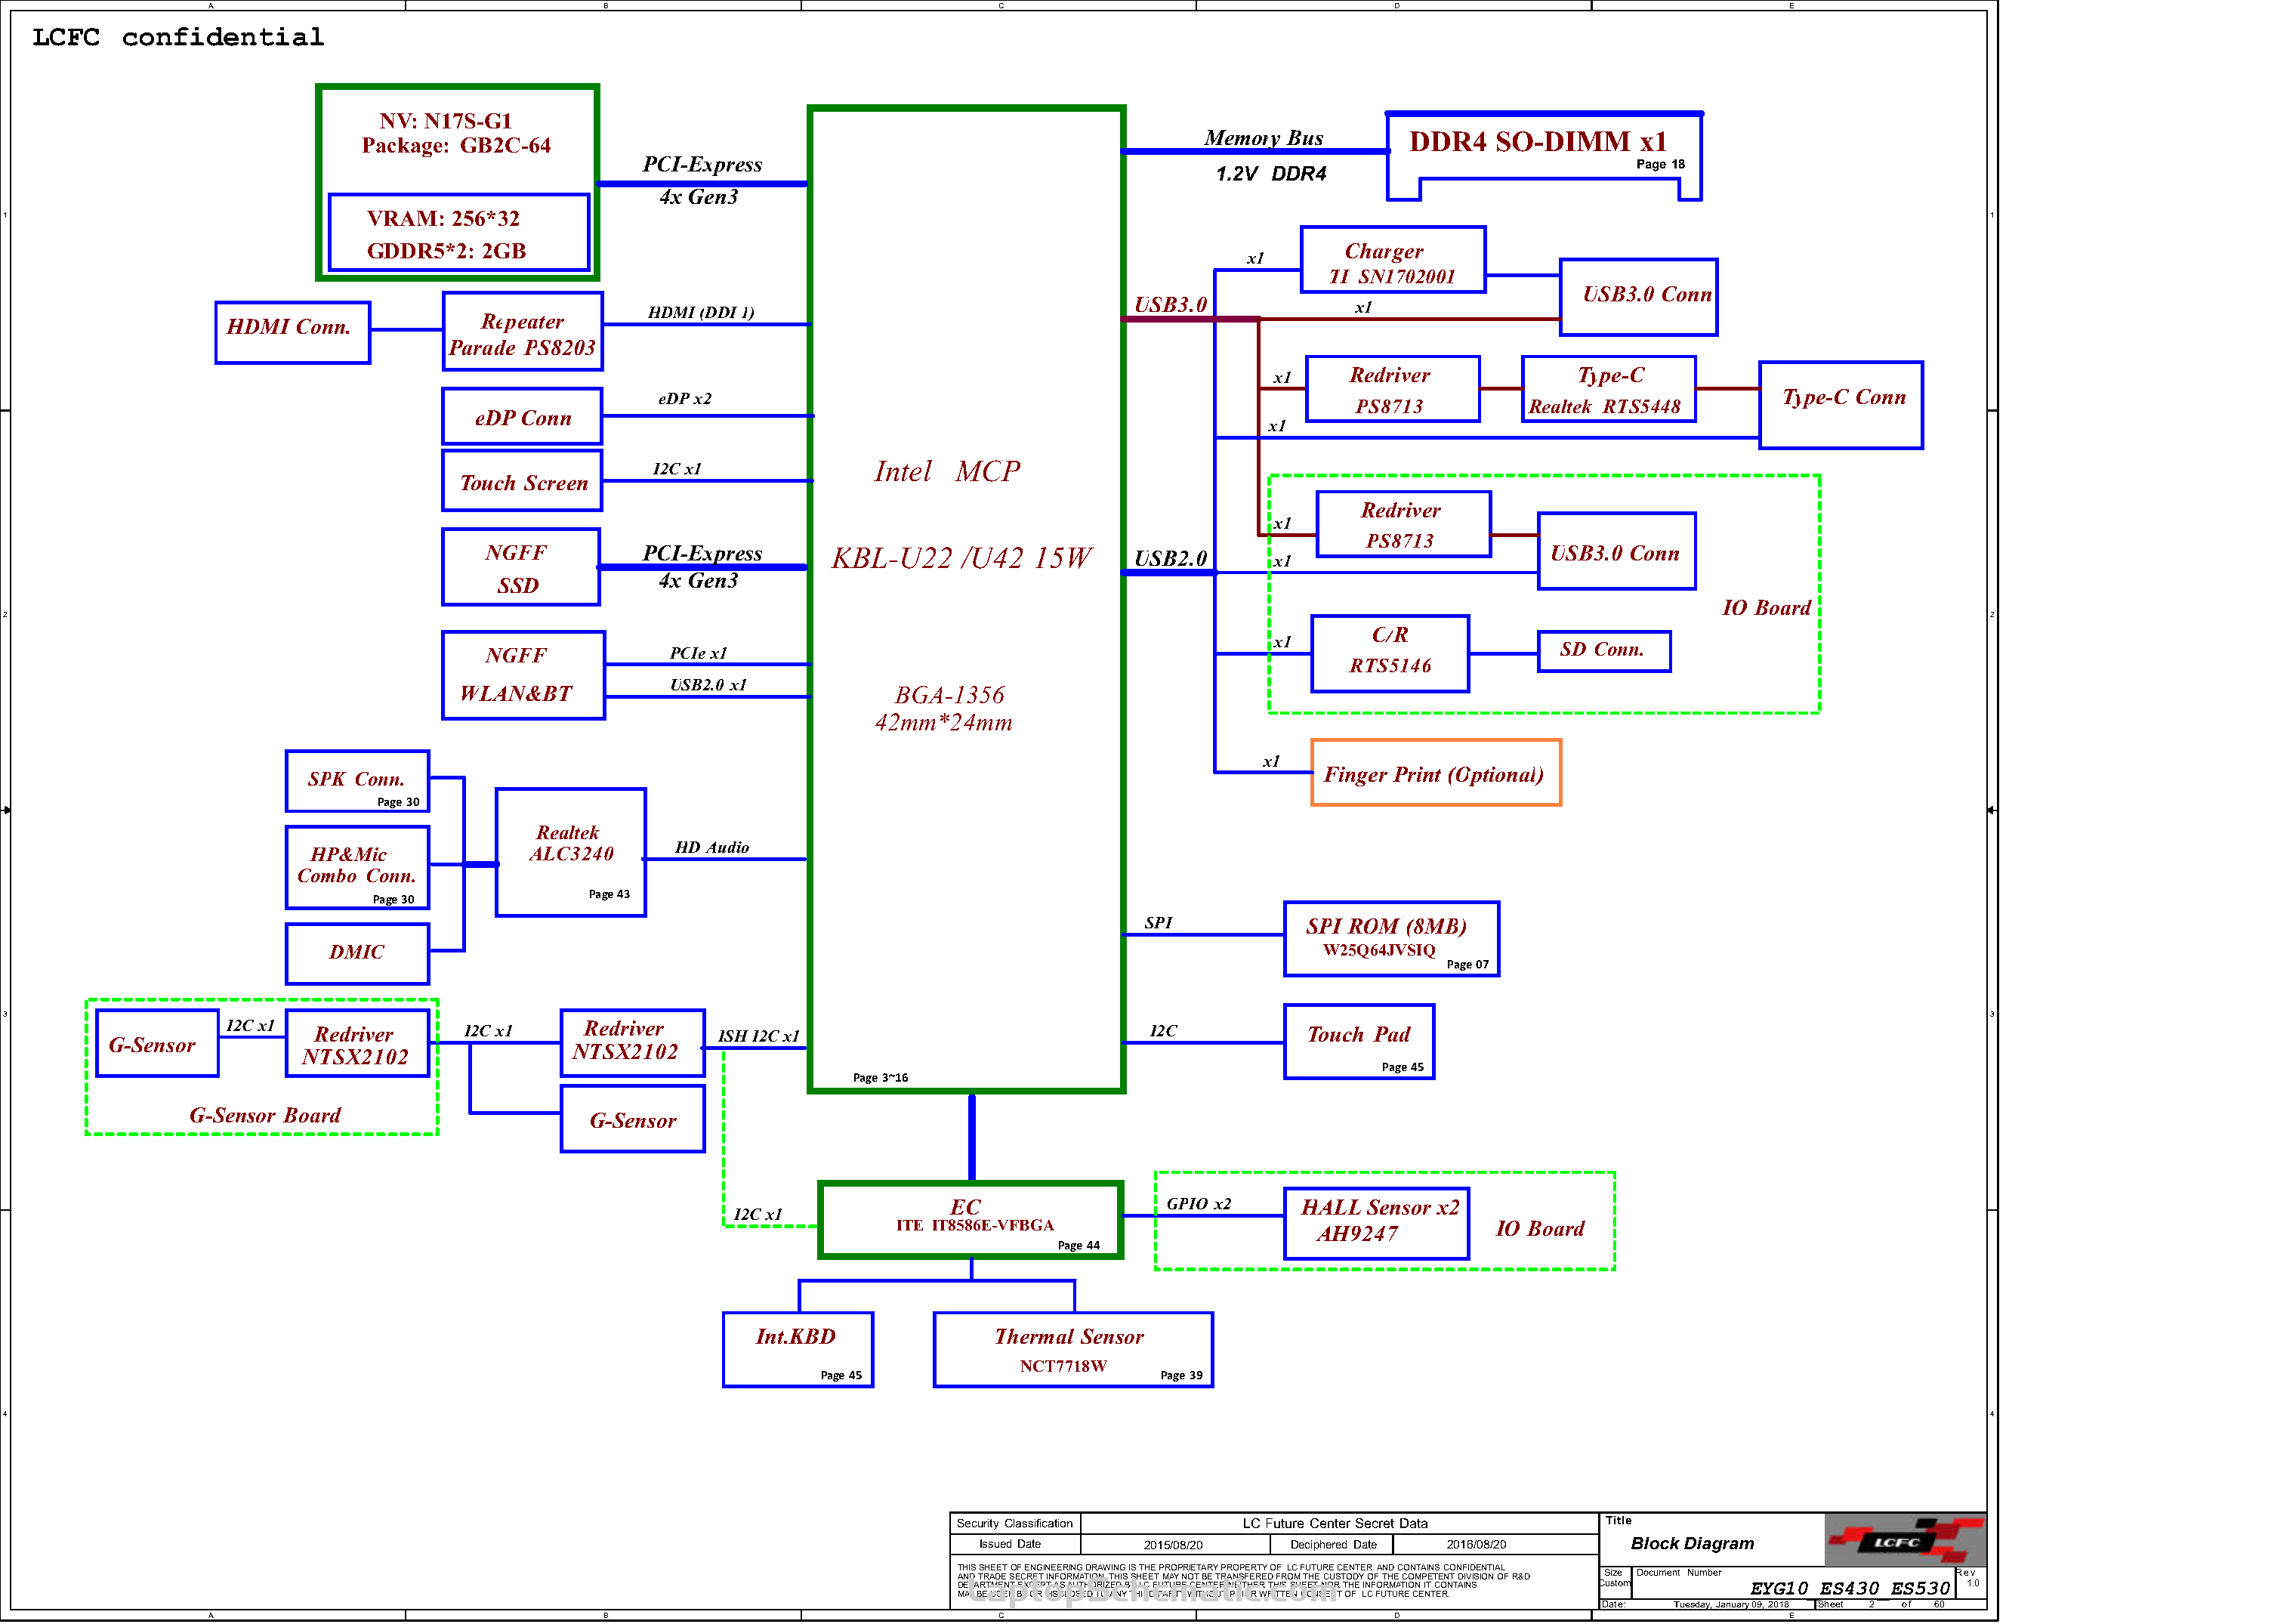The image size is (2296, 1624).
Task: Click the "VRAM: 256*32" block
Action: point(459,232)
